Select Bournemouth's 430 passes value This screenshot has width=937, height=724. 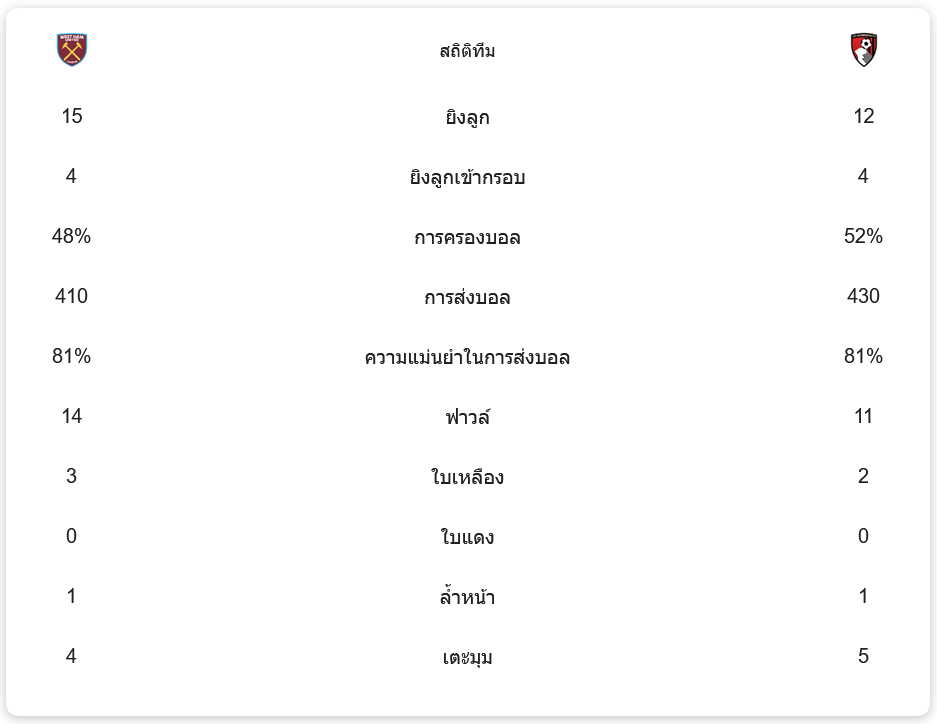click(x=864, y=296)
